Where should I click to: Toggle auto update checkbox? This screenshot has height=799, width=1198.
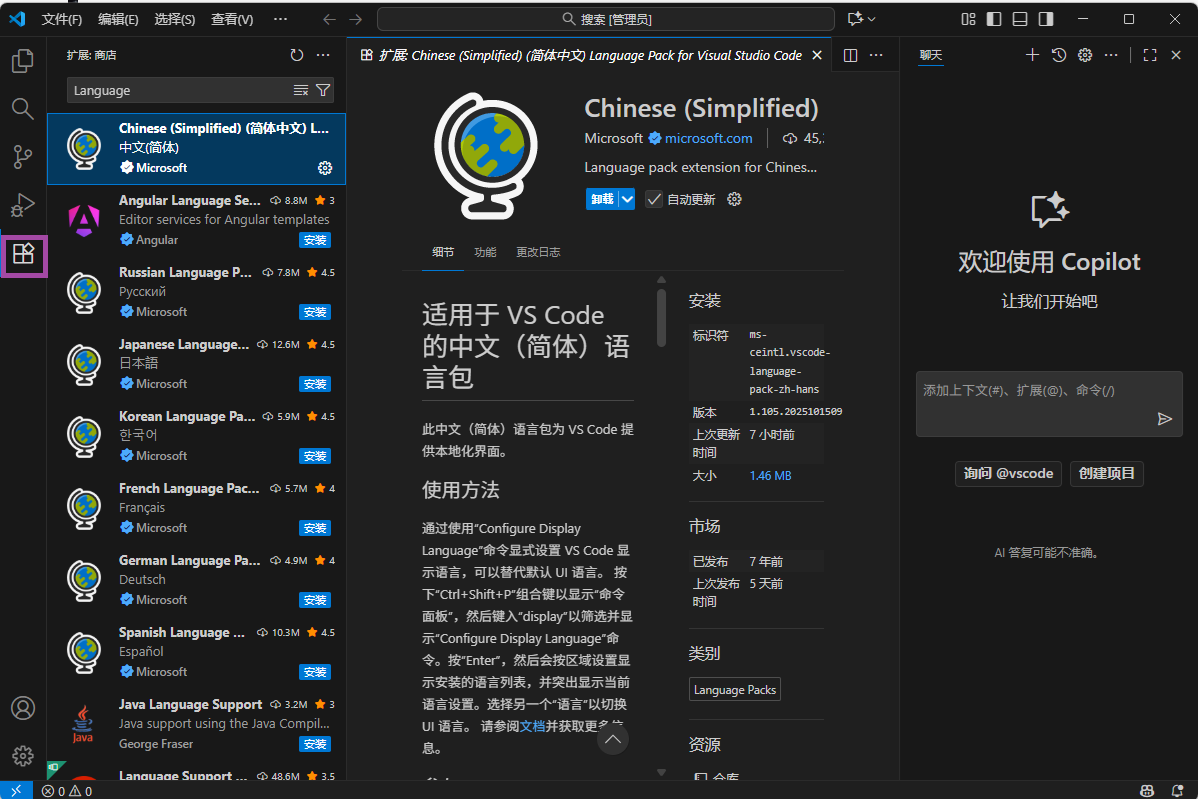654,199
